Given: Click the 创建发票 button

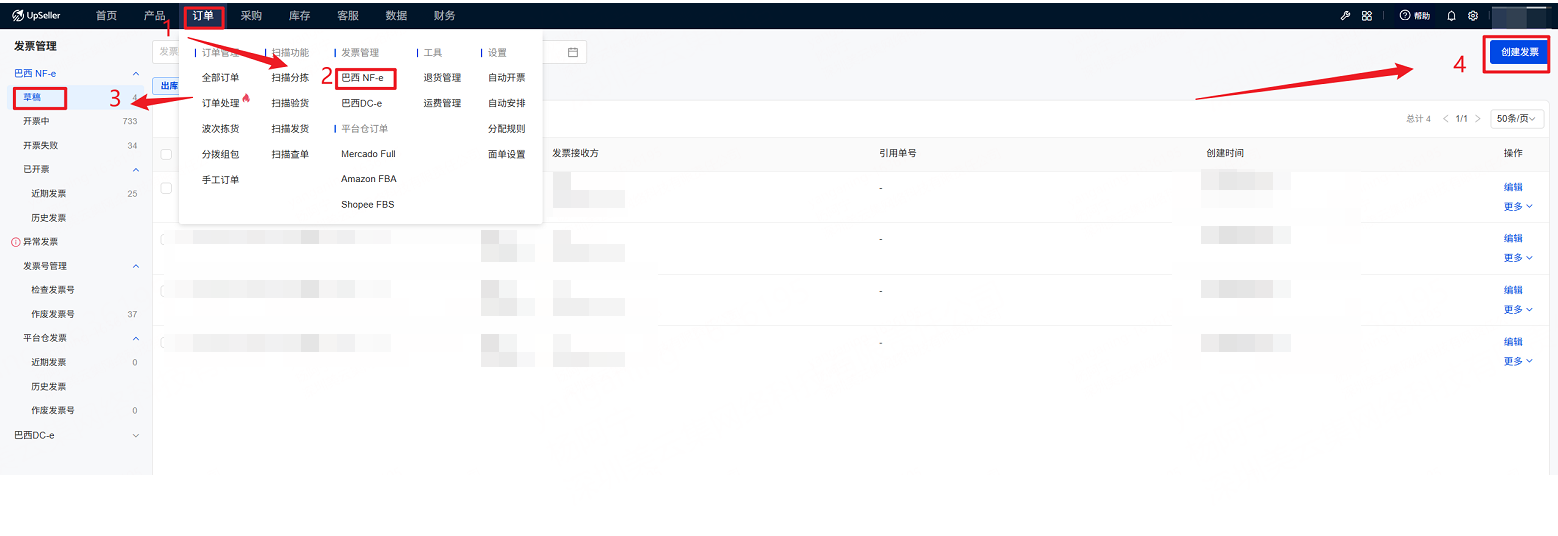Looking at the screenshot, I should 1519,52.
